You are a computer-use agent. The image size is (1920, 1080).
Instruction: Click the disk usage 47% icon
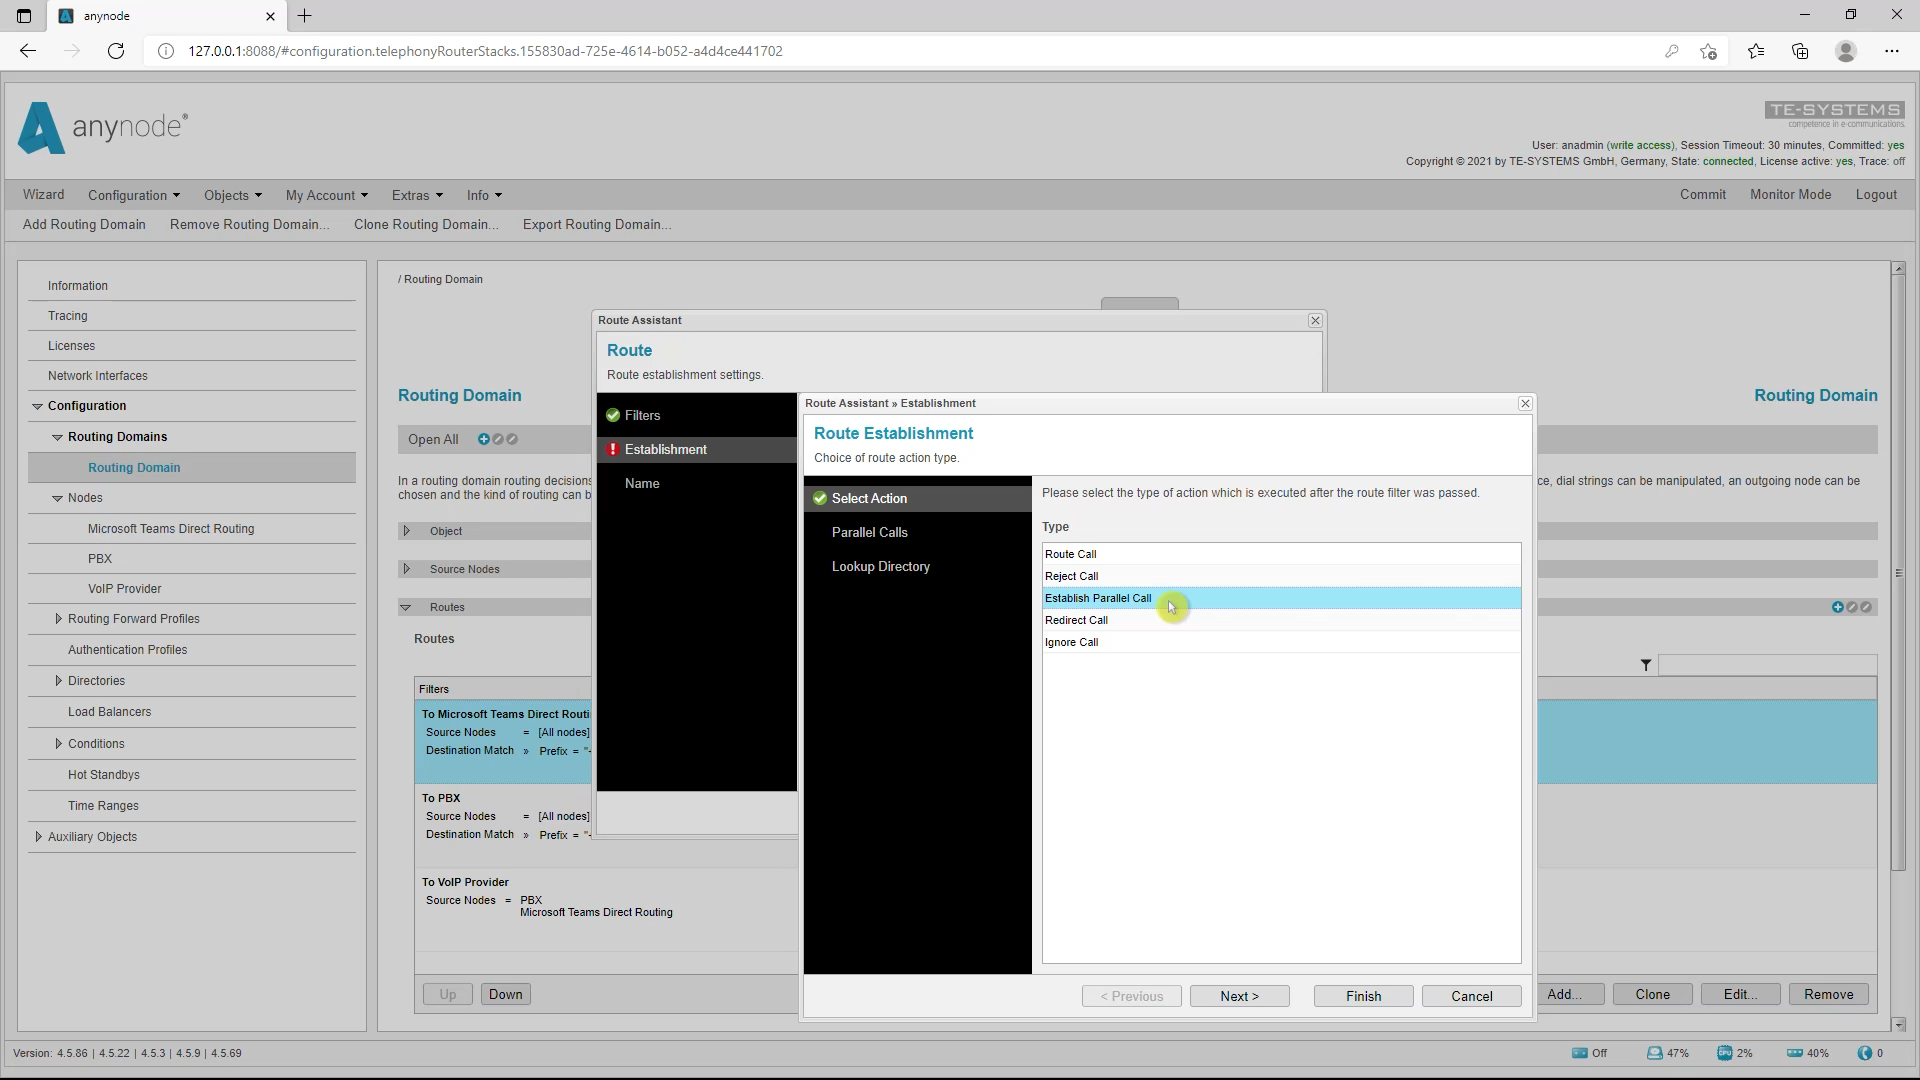(x=1655, y=1053)
